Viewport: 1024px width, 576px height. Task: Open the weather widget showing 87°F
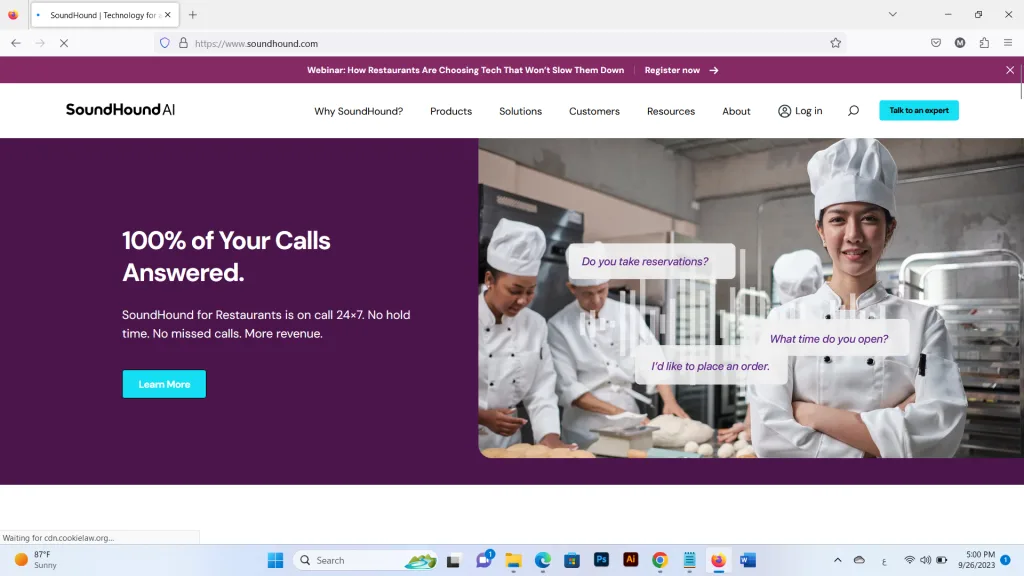[x=37, y=560]
